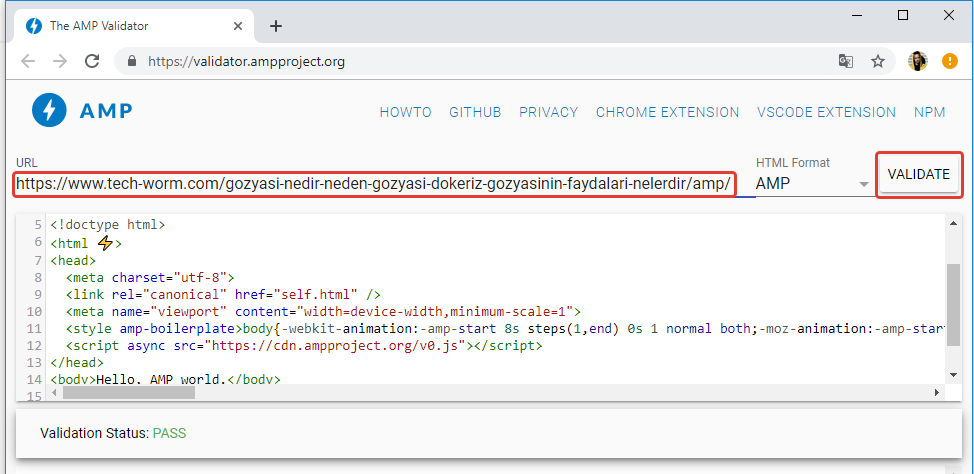Image resolution: width=974 pixels, height=474 pixels.
Task: Reload the page with the refresh icon
Action: tap(92, 61)
